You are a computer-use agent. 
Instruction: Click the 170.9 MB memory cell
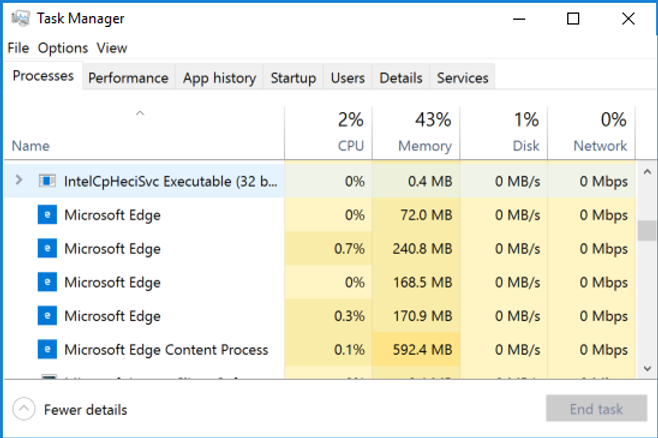[416, 315]
